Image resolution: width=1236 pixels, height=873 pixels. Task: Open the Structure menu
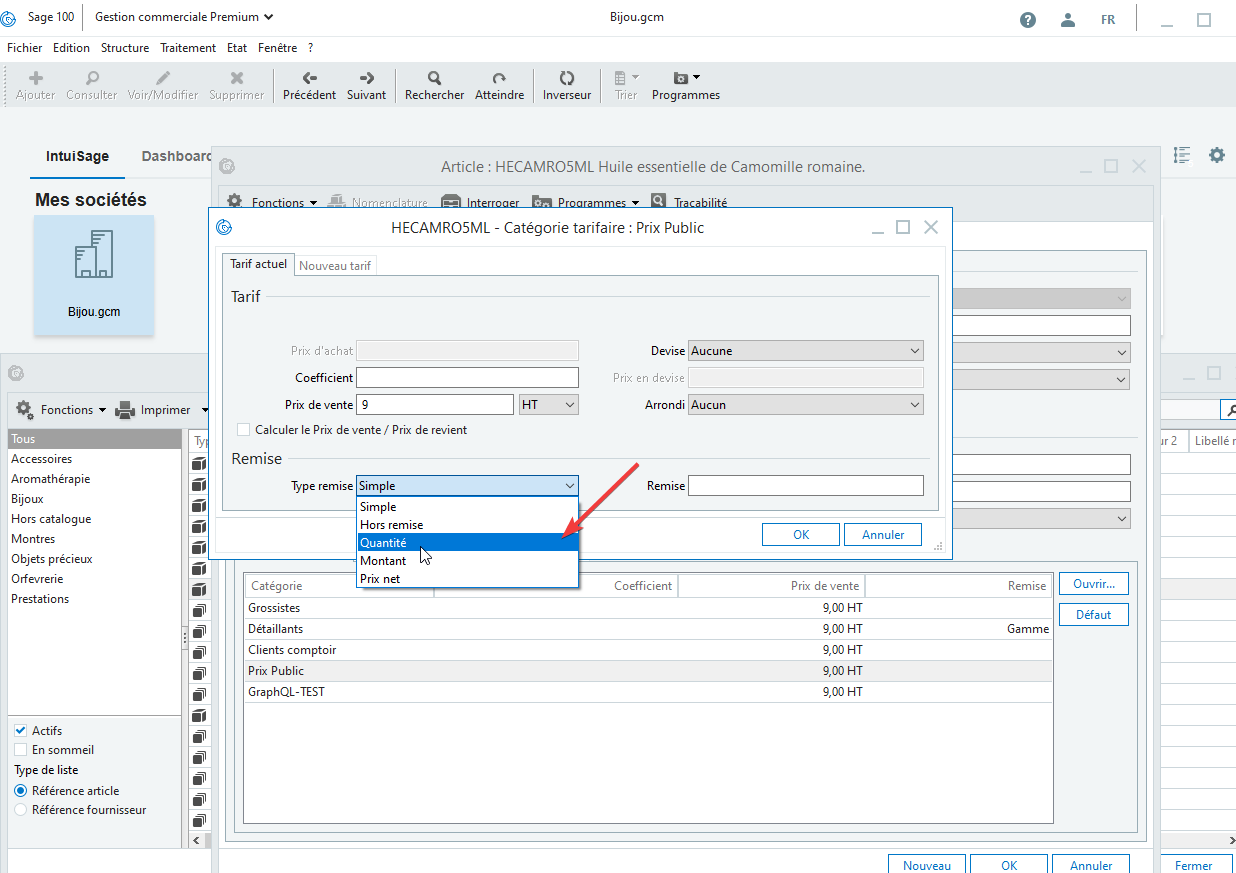point(125,48)
